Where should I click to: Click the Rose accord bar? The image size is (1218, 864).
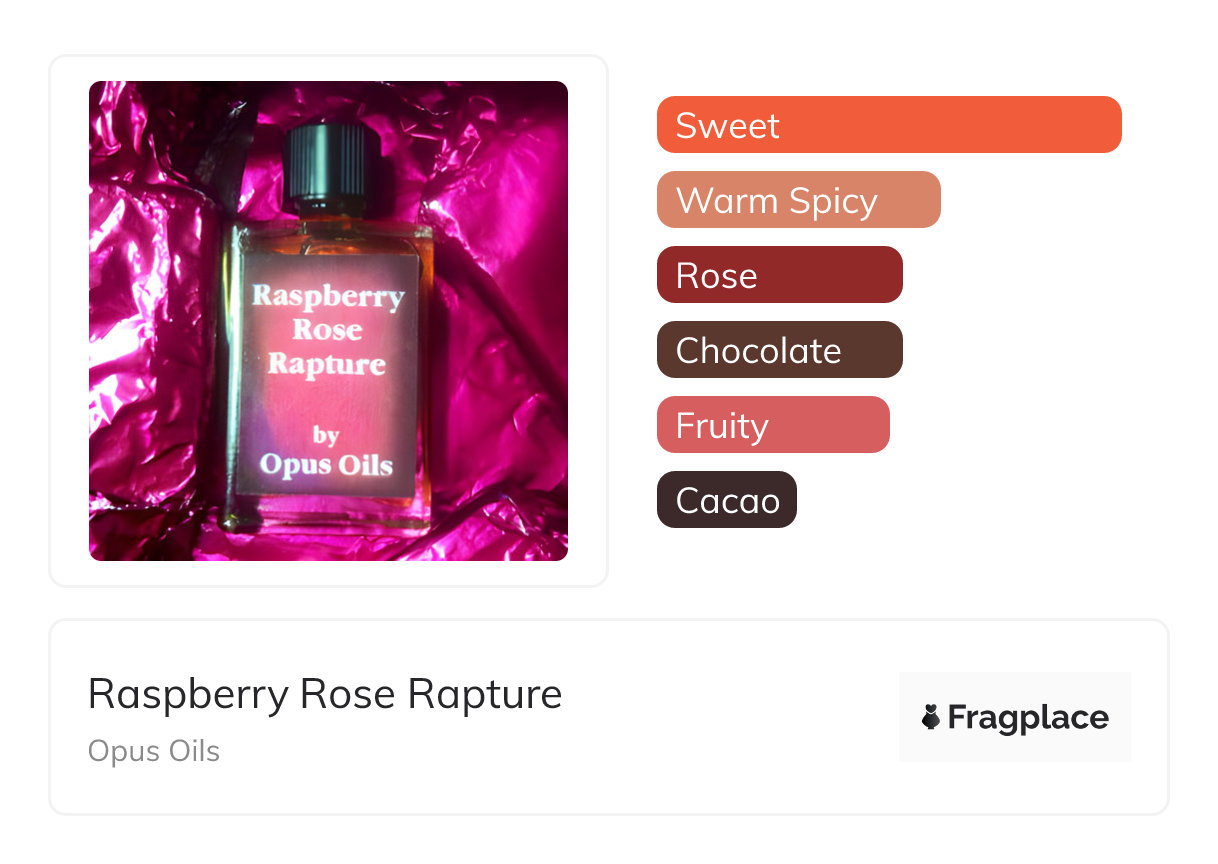pos(780,275)
